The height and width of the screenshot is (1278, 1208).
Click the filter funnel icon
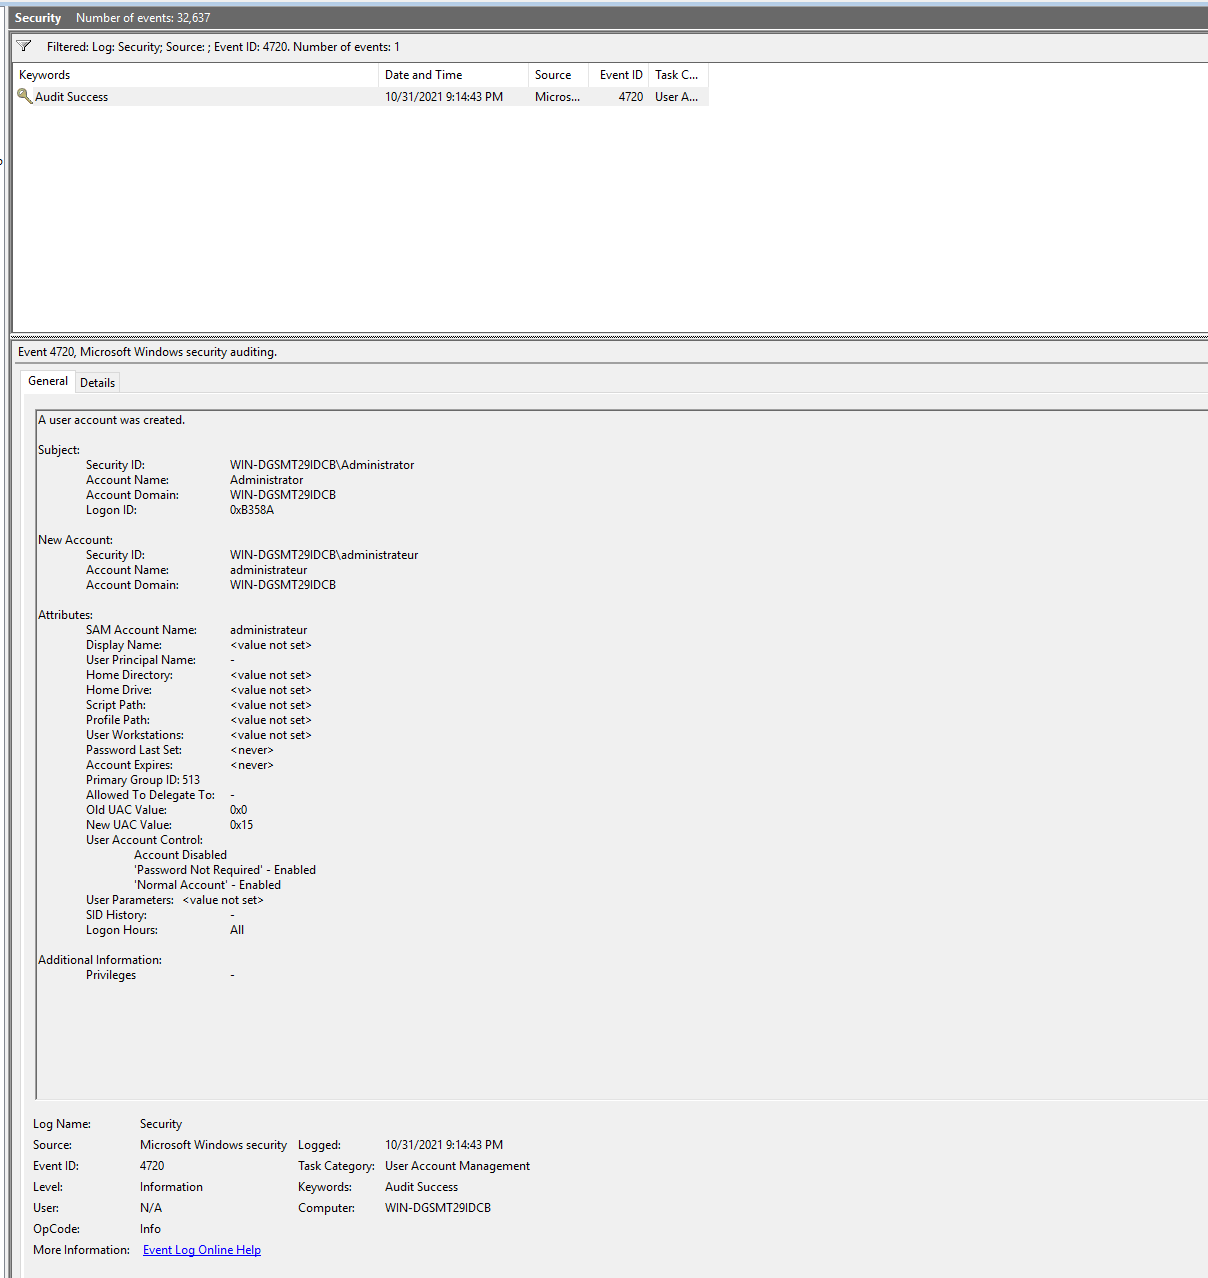[24, 46]
